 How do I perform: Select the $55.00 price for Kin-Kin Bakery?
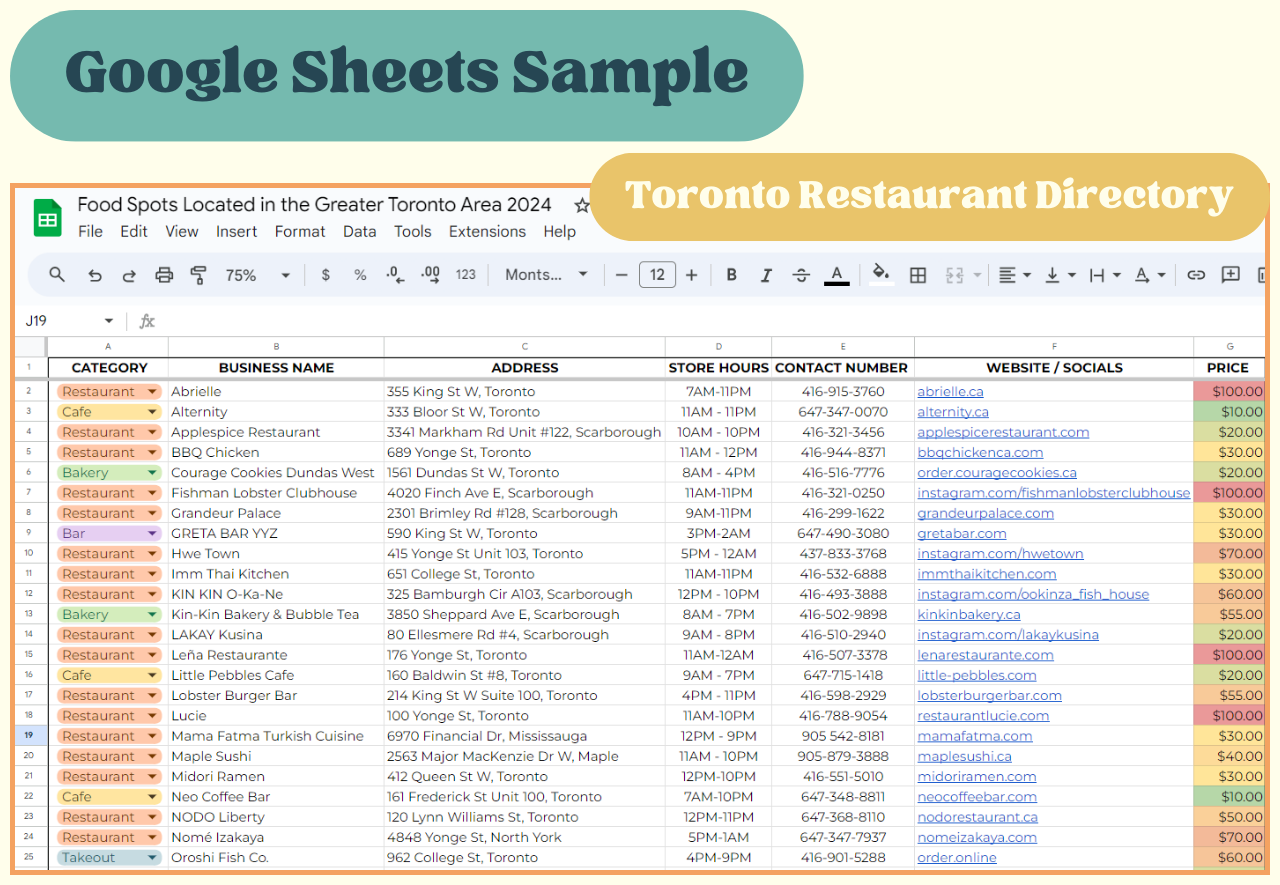(x=1229, y=615)
